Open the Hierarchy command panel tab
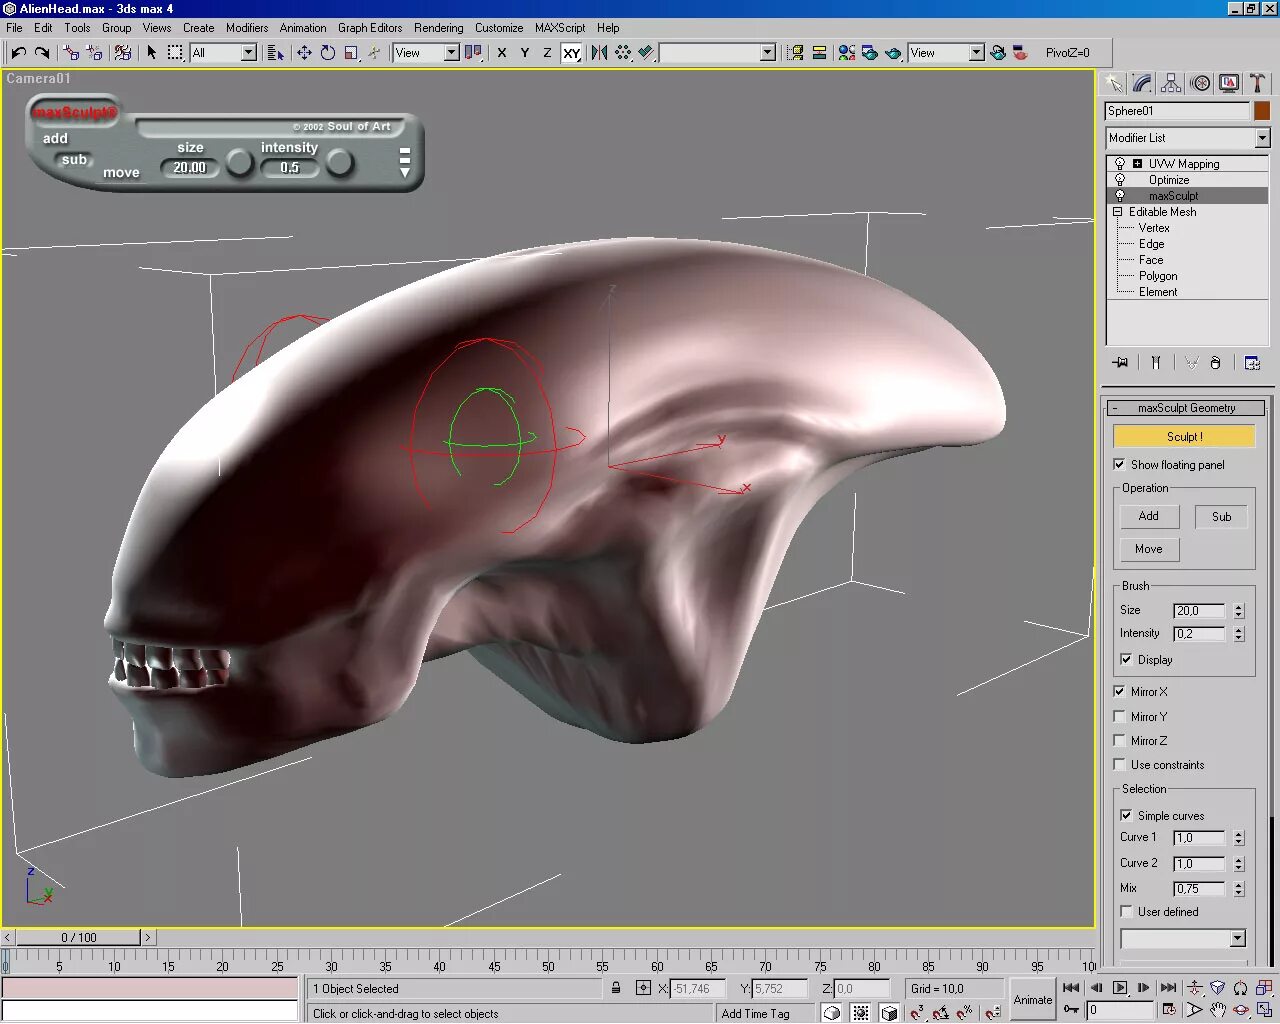 tap(1171, 84)
